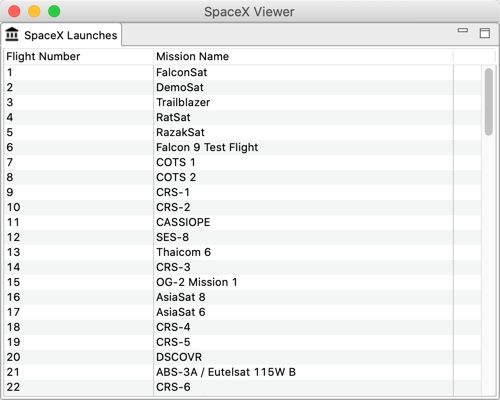The width and height of the screenshot is (500, 400).
Task: Select the CASSIOPE mission row
Action: (243, 222)
